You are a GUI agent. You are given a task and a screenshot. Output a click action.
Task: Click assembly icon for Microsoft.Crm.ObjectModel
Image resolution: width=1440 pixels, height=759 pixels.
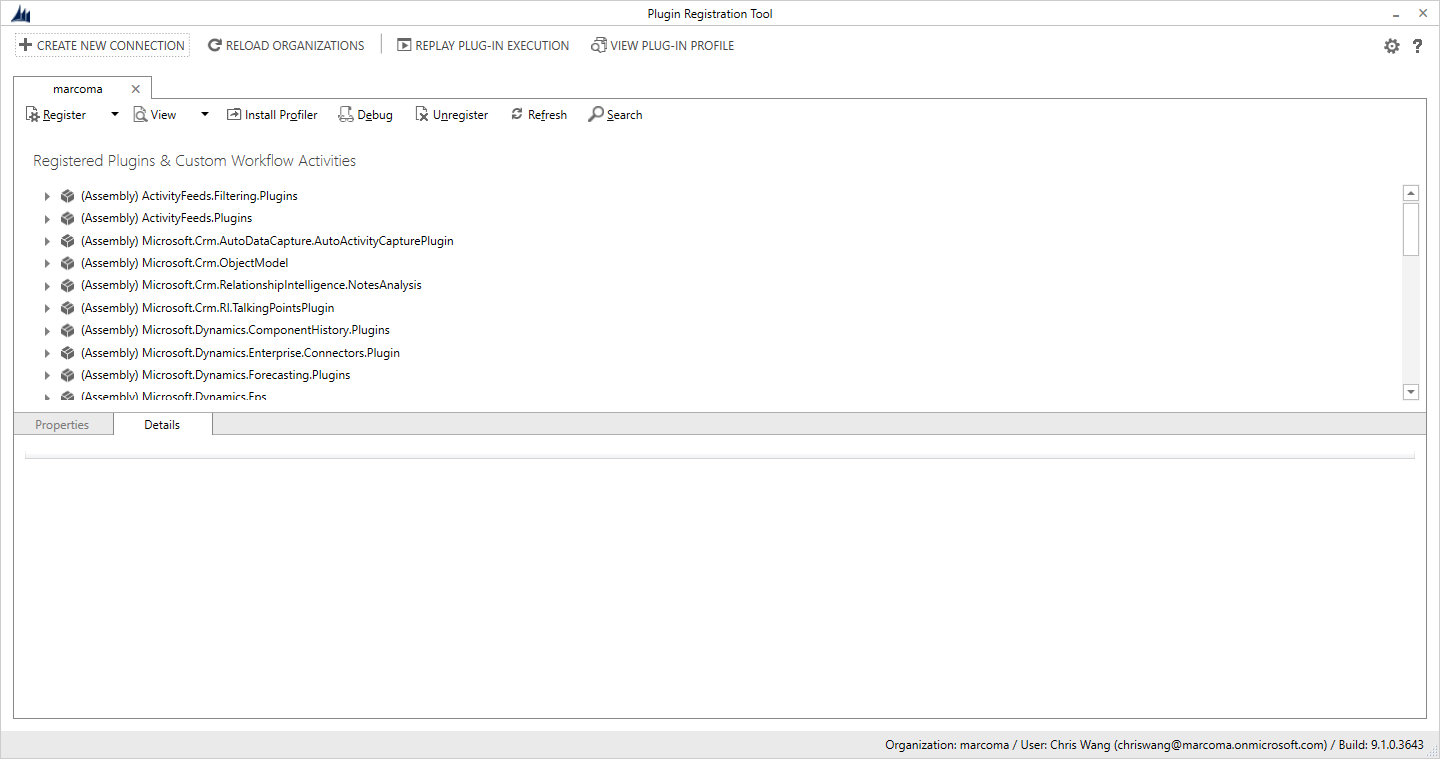(67, 263)
